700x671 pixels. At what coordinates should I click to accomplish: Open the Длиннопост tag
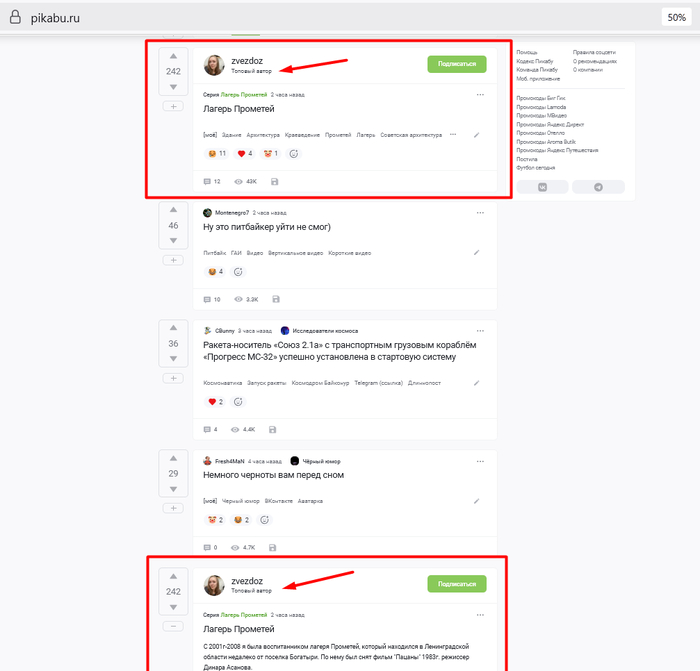(x=424, y=383)
